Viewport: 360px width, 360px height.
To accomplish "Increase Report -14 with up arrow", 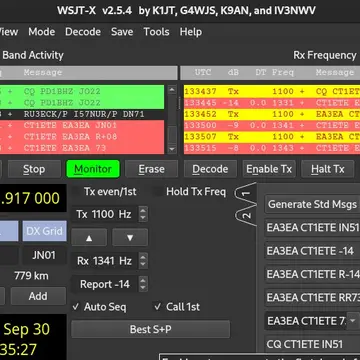I will (143, 281).
